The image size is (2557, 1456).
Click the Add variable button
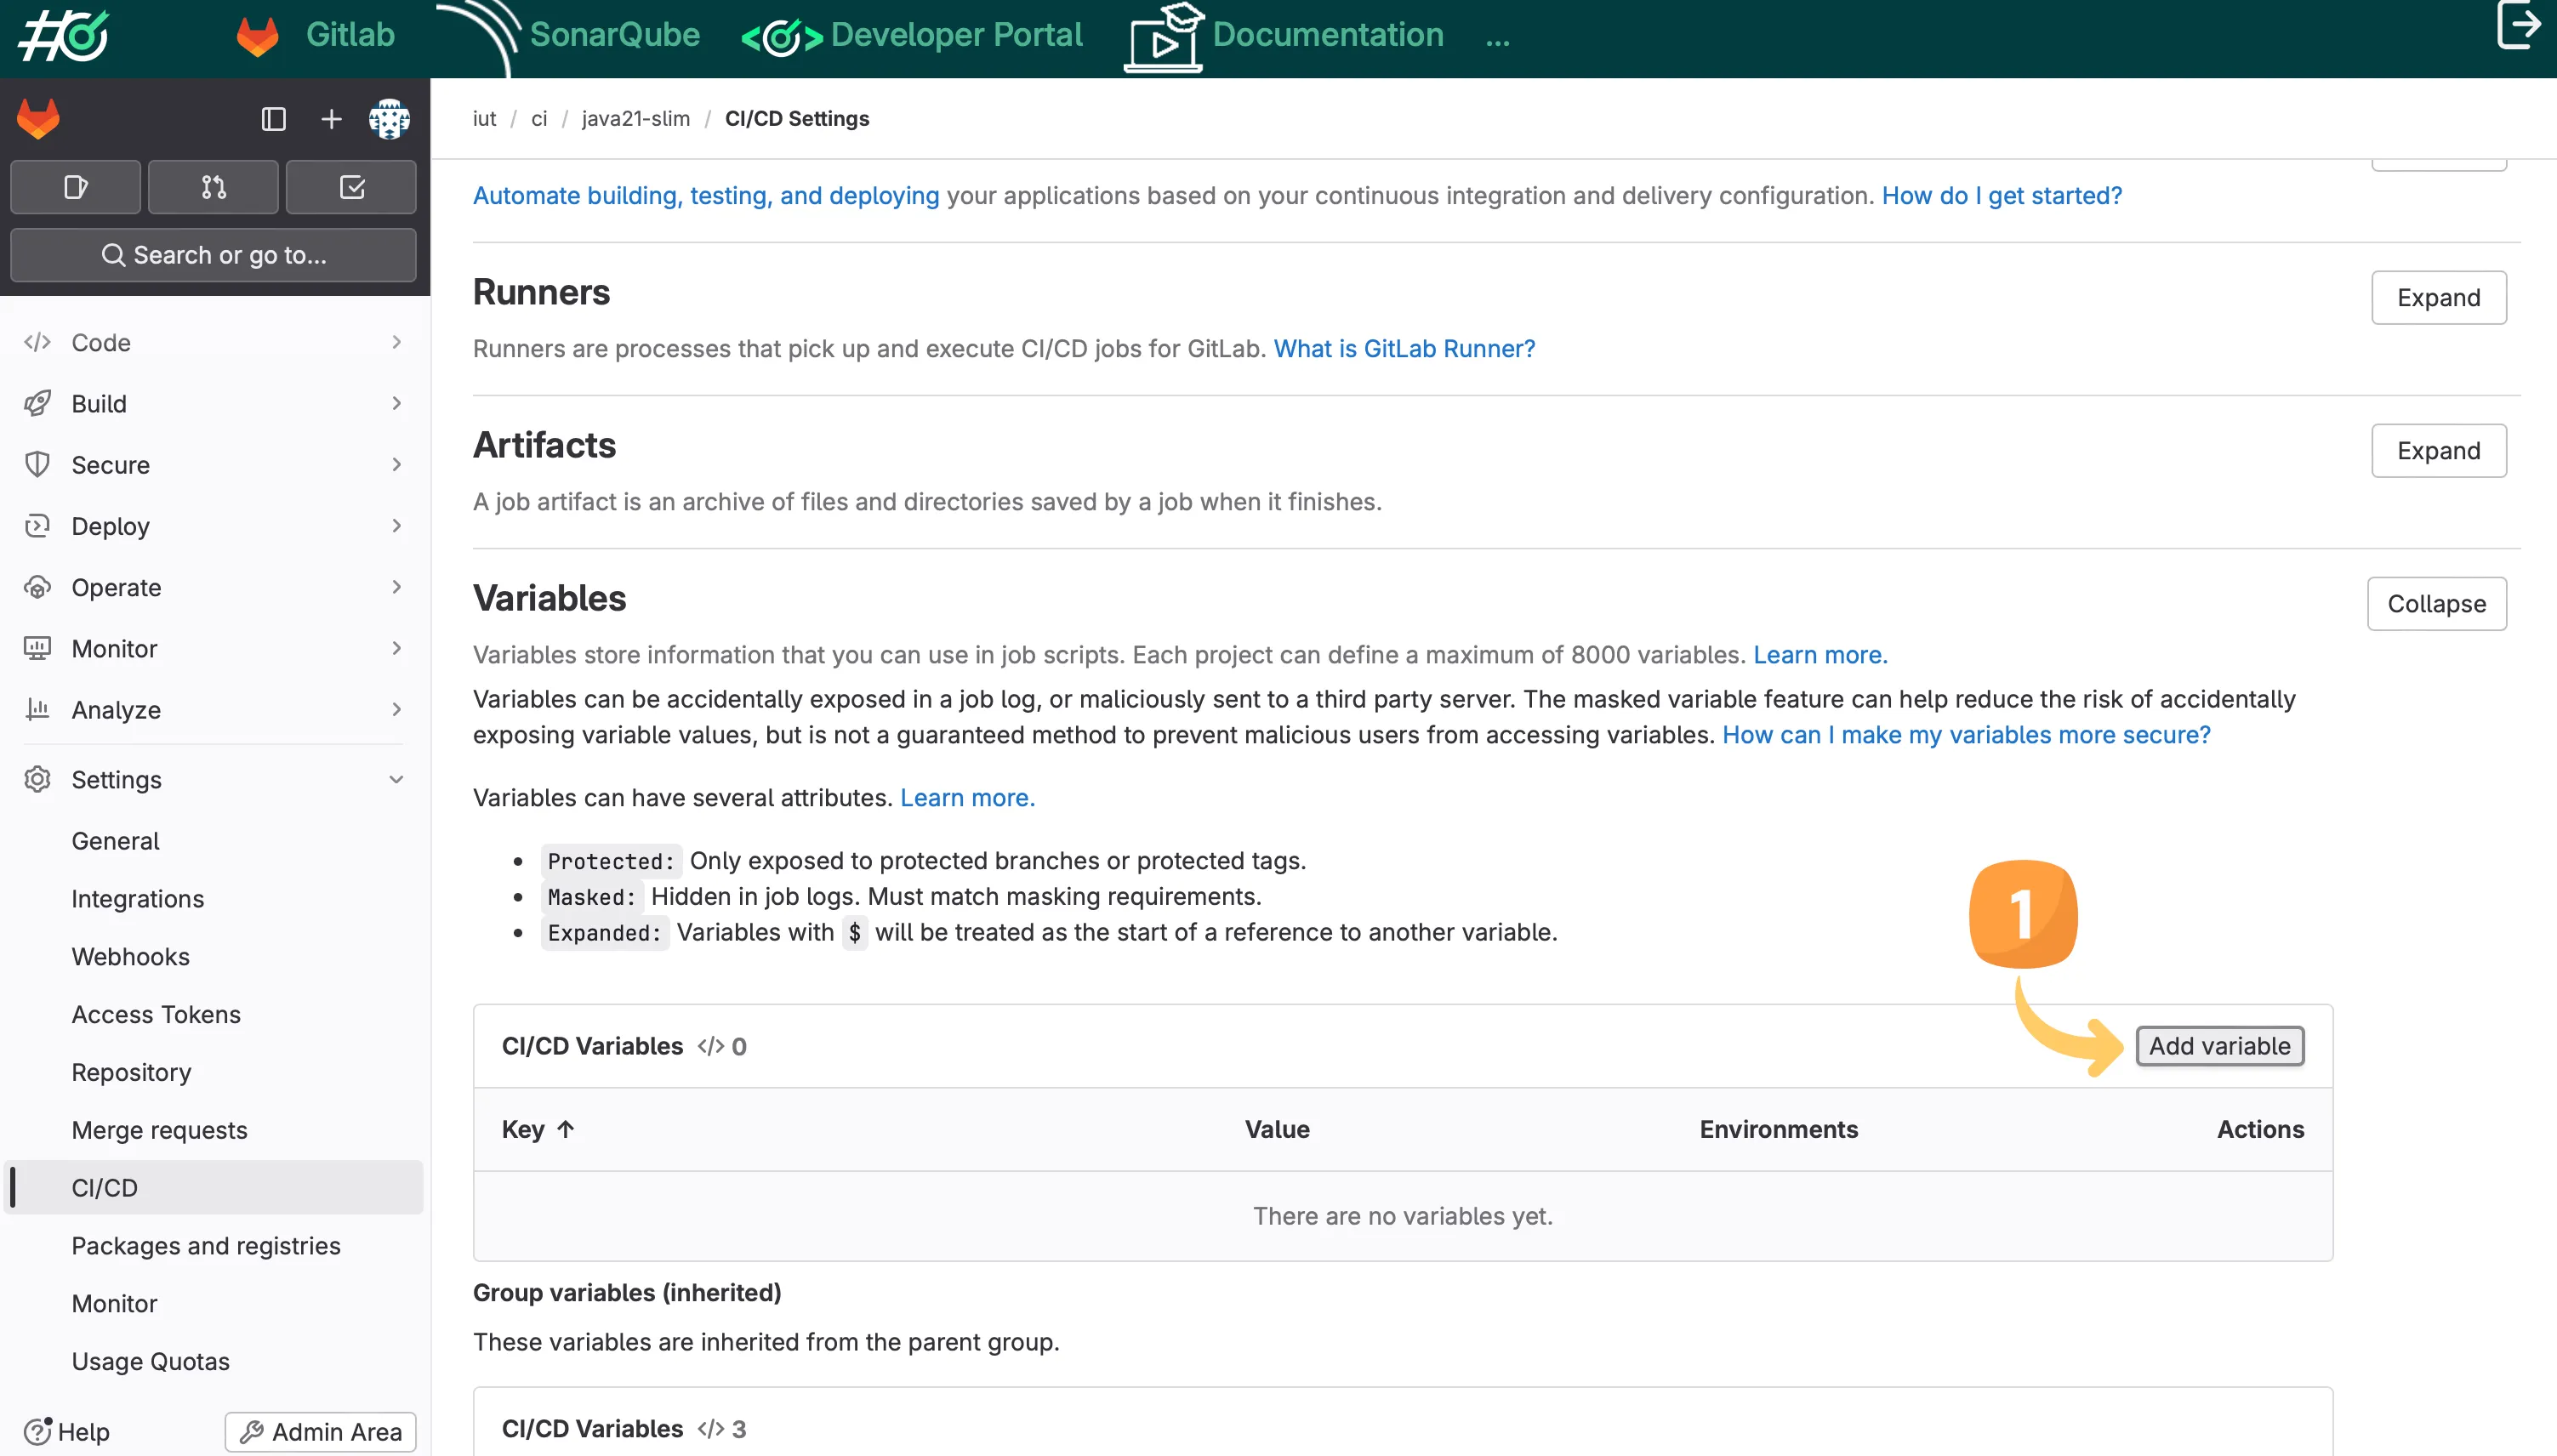point(2219,1046)
